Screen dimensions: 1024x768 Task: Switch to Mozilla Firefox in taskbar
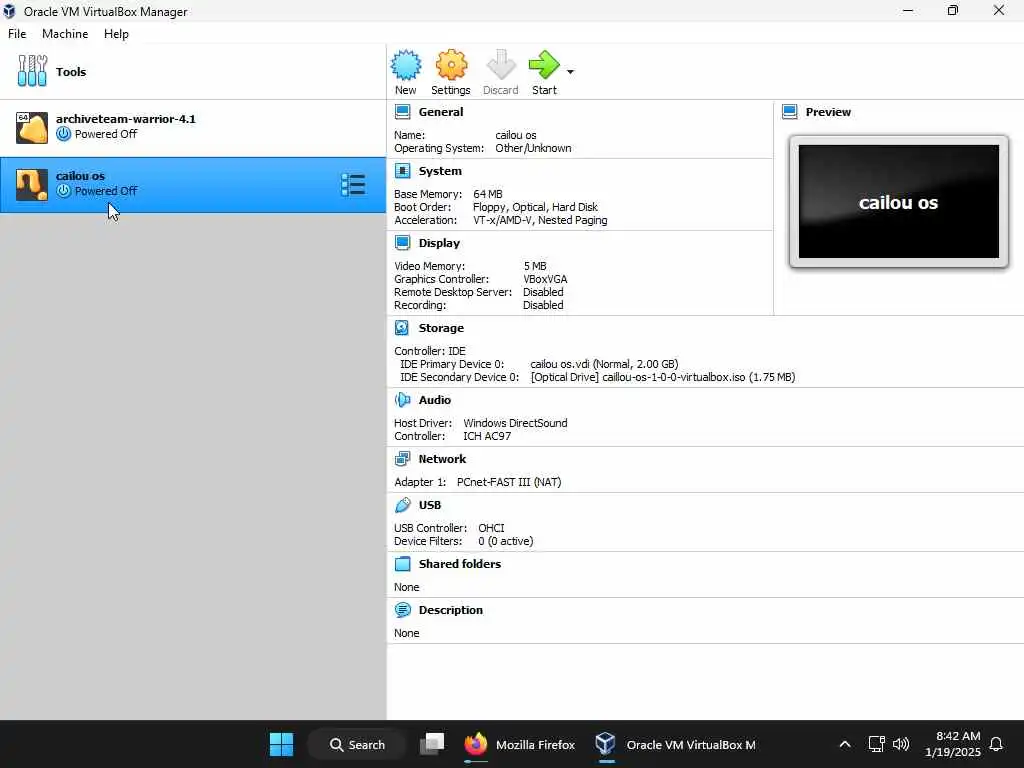pos(520,744)
